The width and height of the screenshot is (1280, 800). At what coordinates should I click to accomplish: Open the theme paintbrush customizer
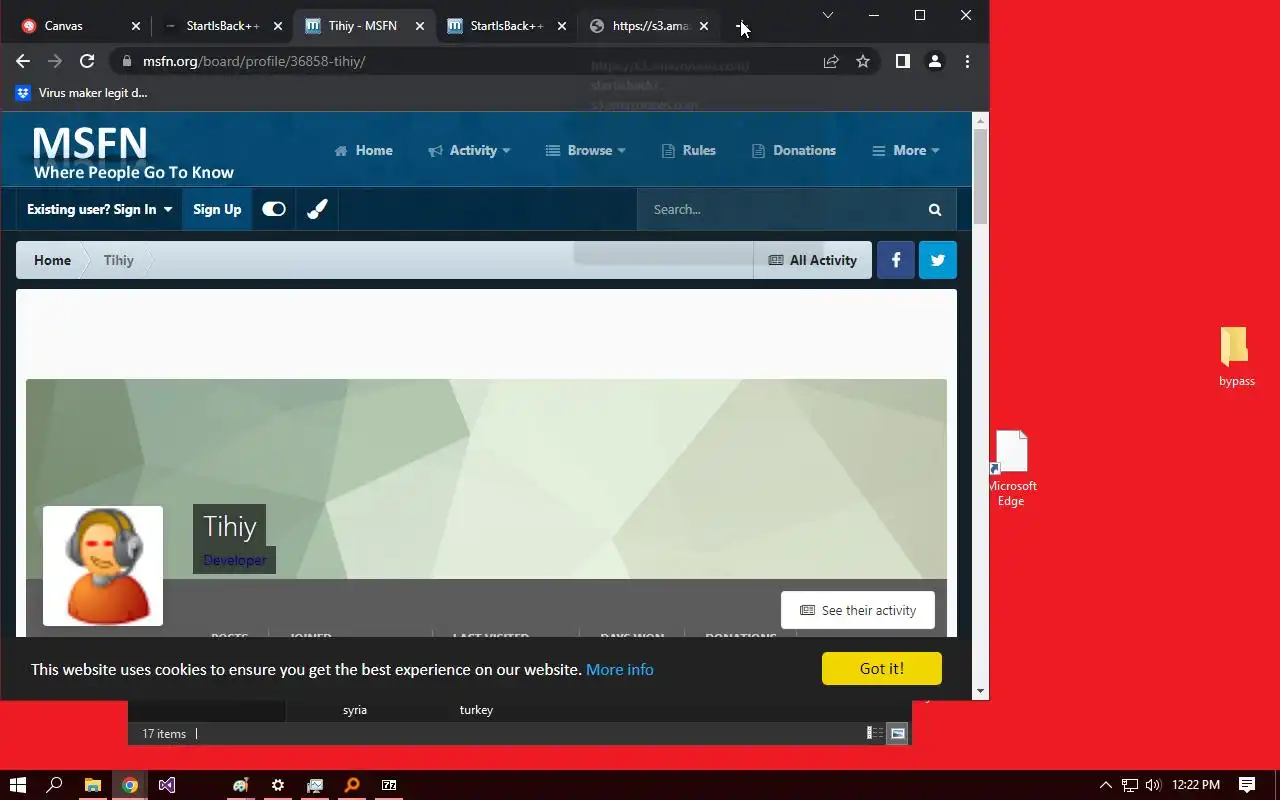tap(317, 209)
